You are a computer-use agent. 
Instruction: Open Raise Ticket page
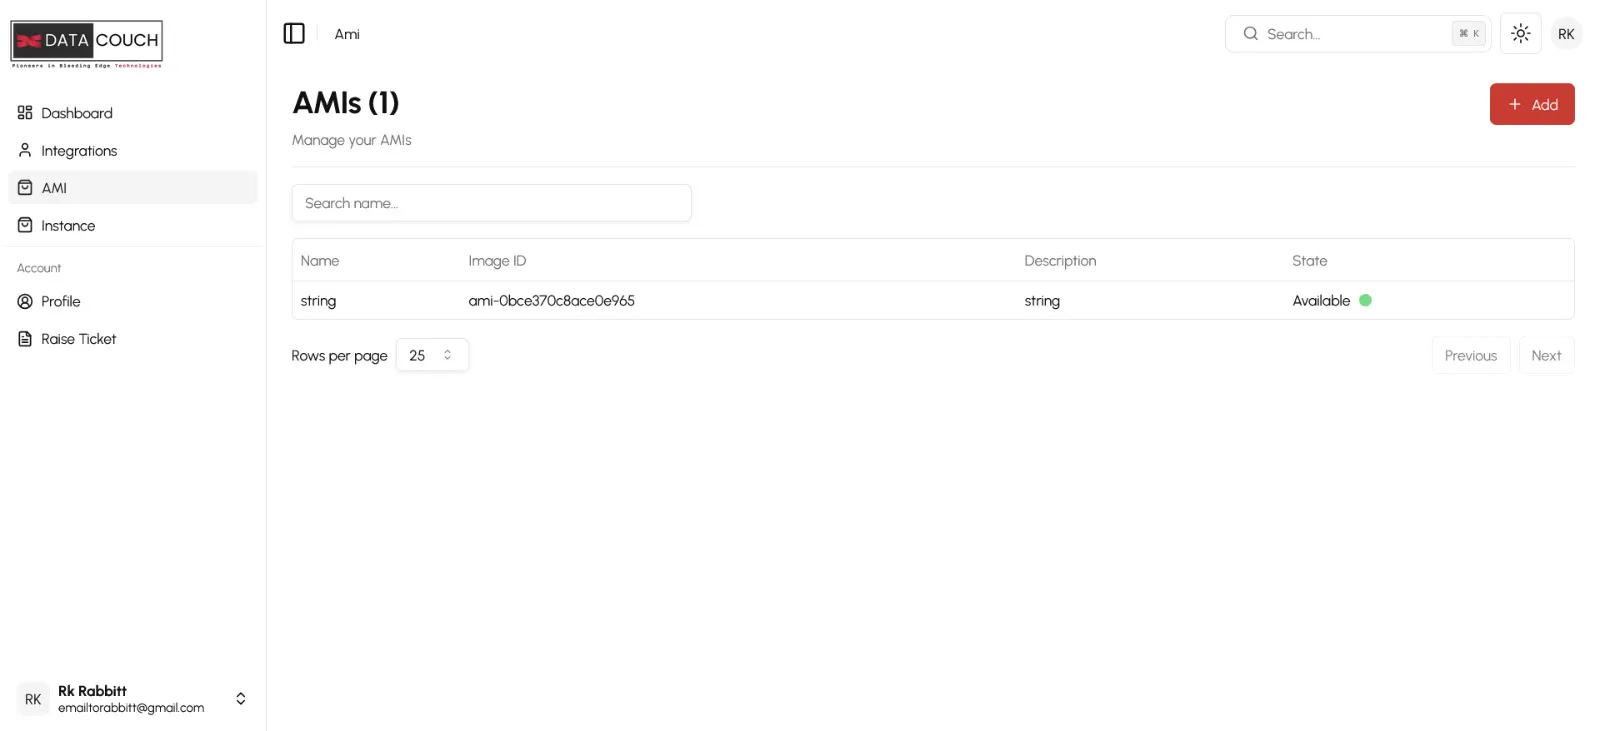click(x=133, y=339)
